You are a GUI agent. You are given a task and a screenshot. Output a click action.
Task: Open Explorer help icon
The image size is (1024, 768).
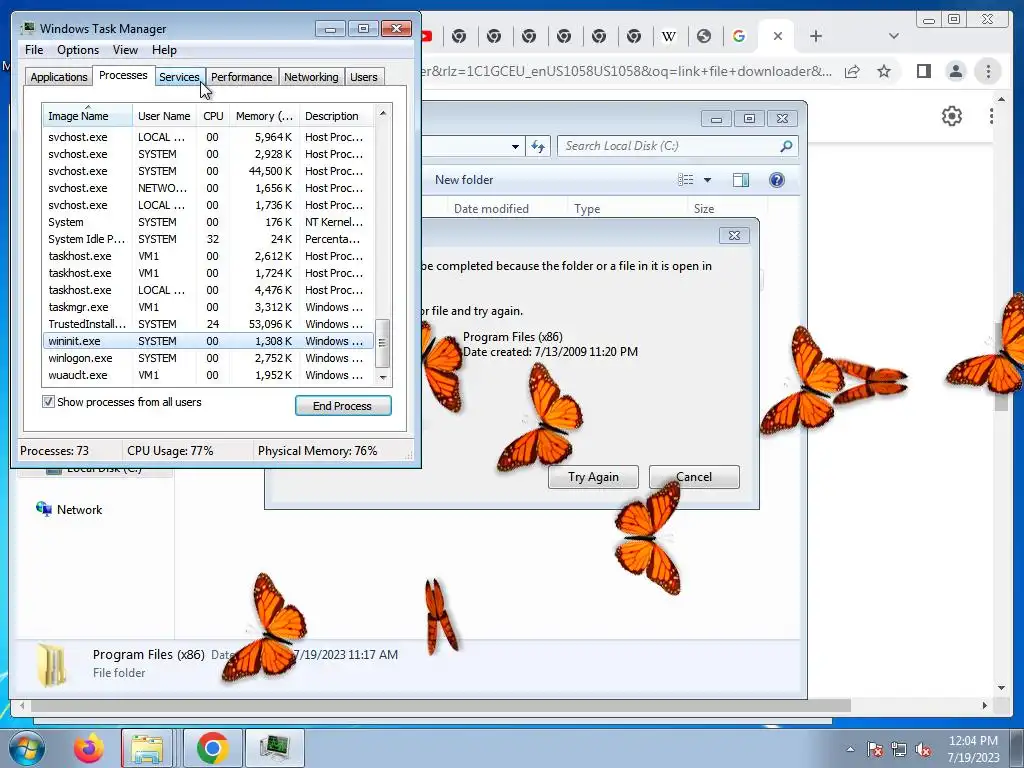(776, 180)
